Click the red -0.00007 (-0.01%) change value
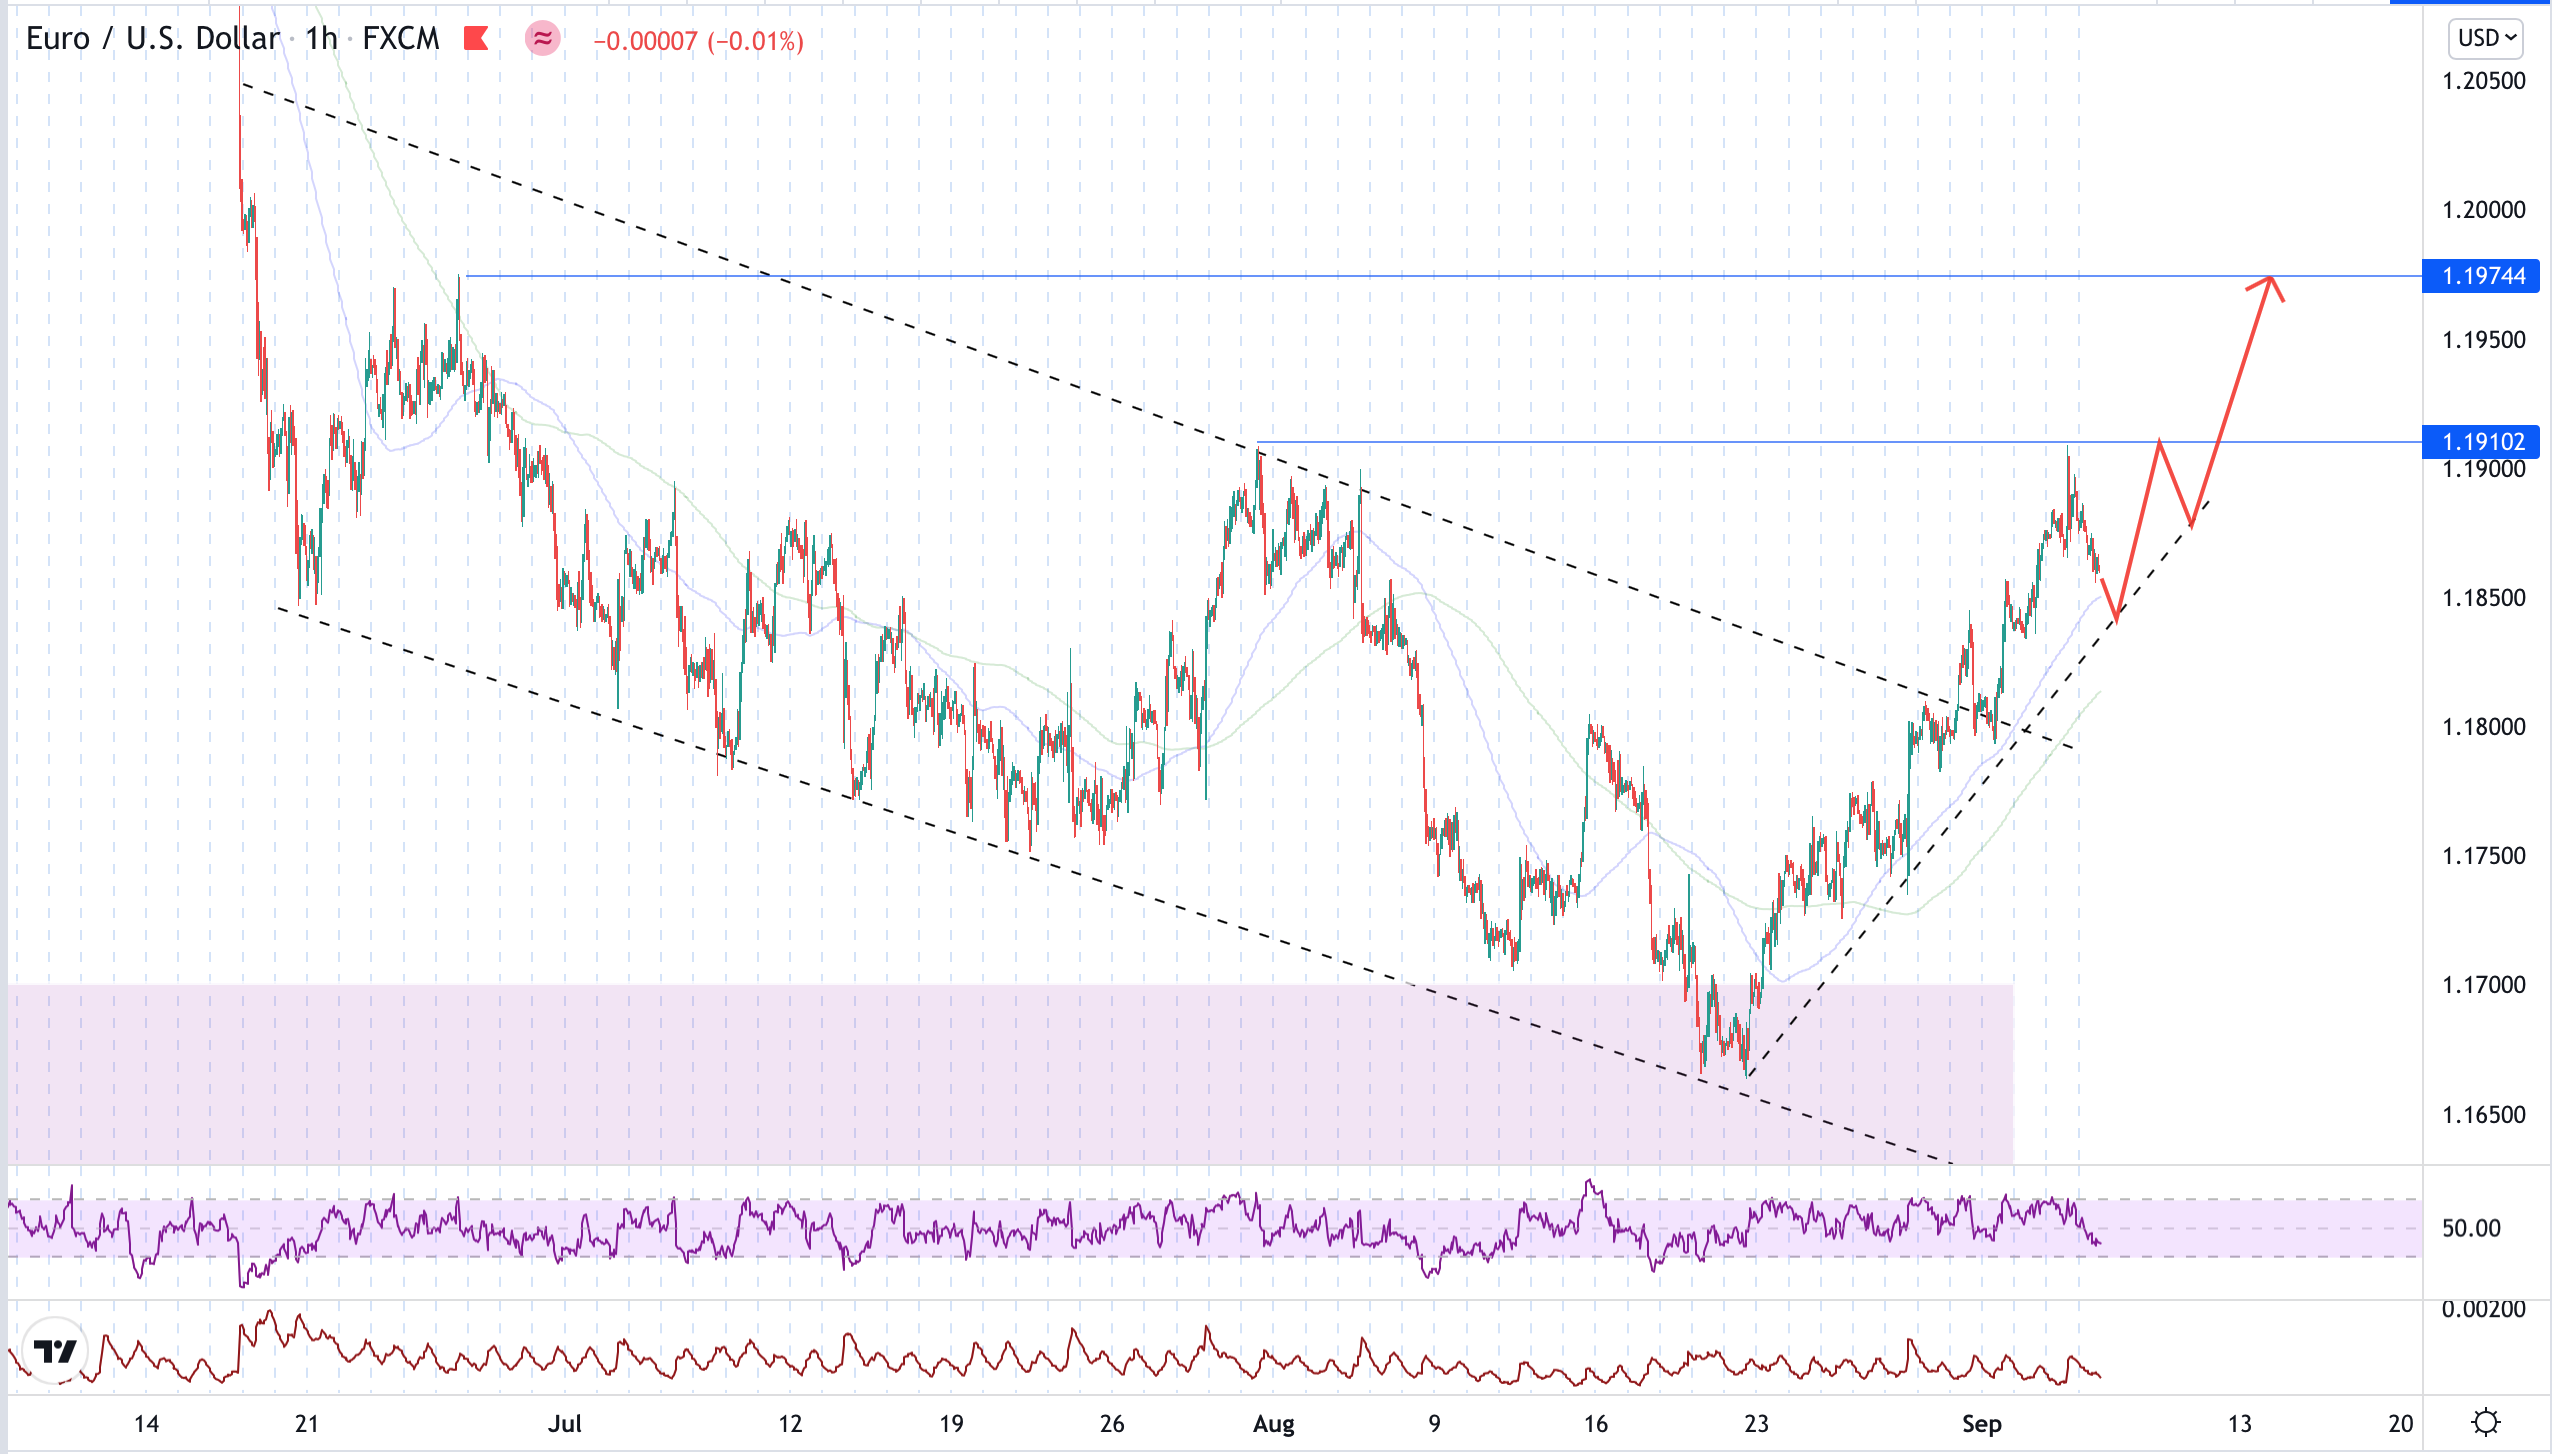This screenshot has height=1454, width=2552. (x=698, y=41)
